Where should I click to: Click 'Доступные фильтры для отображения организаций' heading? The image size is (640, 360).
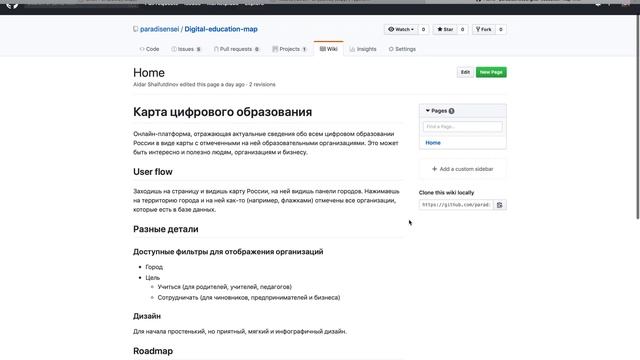[x=228, y=252]
